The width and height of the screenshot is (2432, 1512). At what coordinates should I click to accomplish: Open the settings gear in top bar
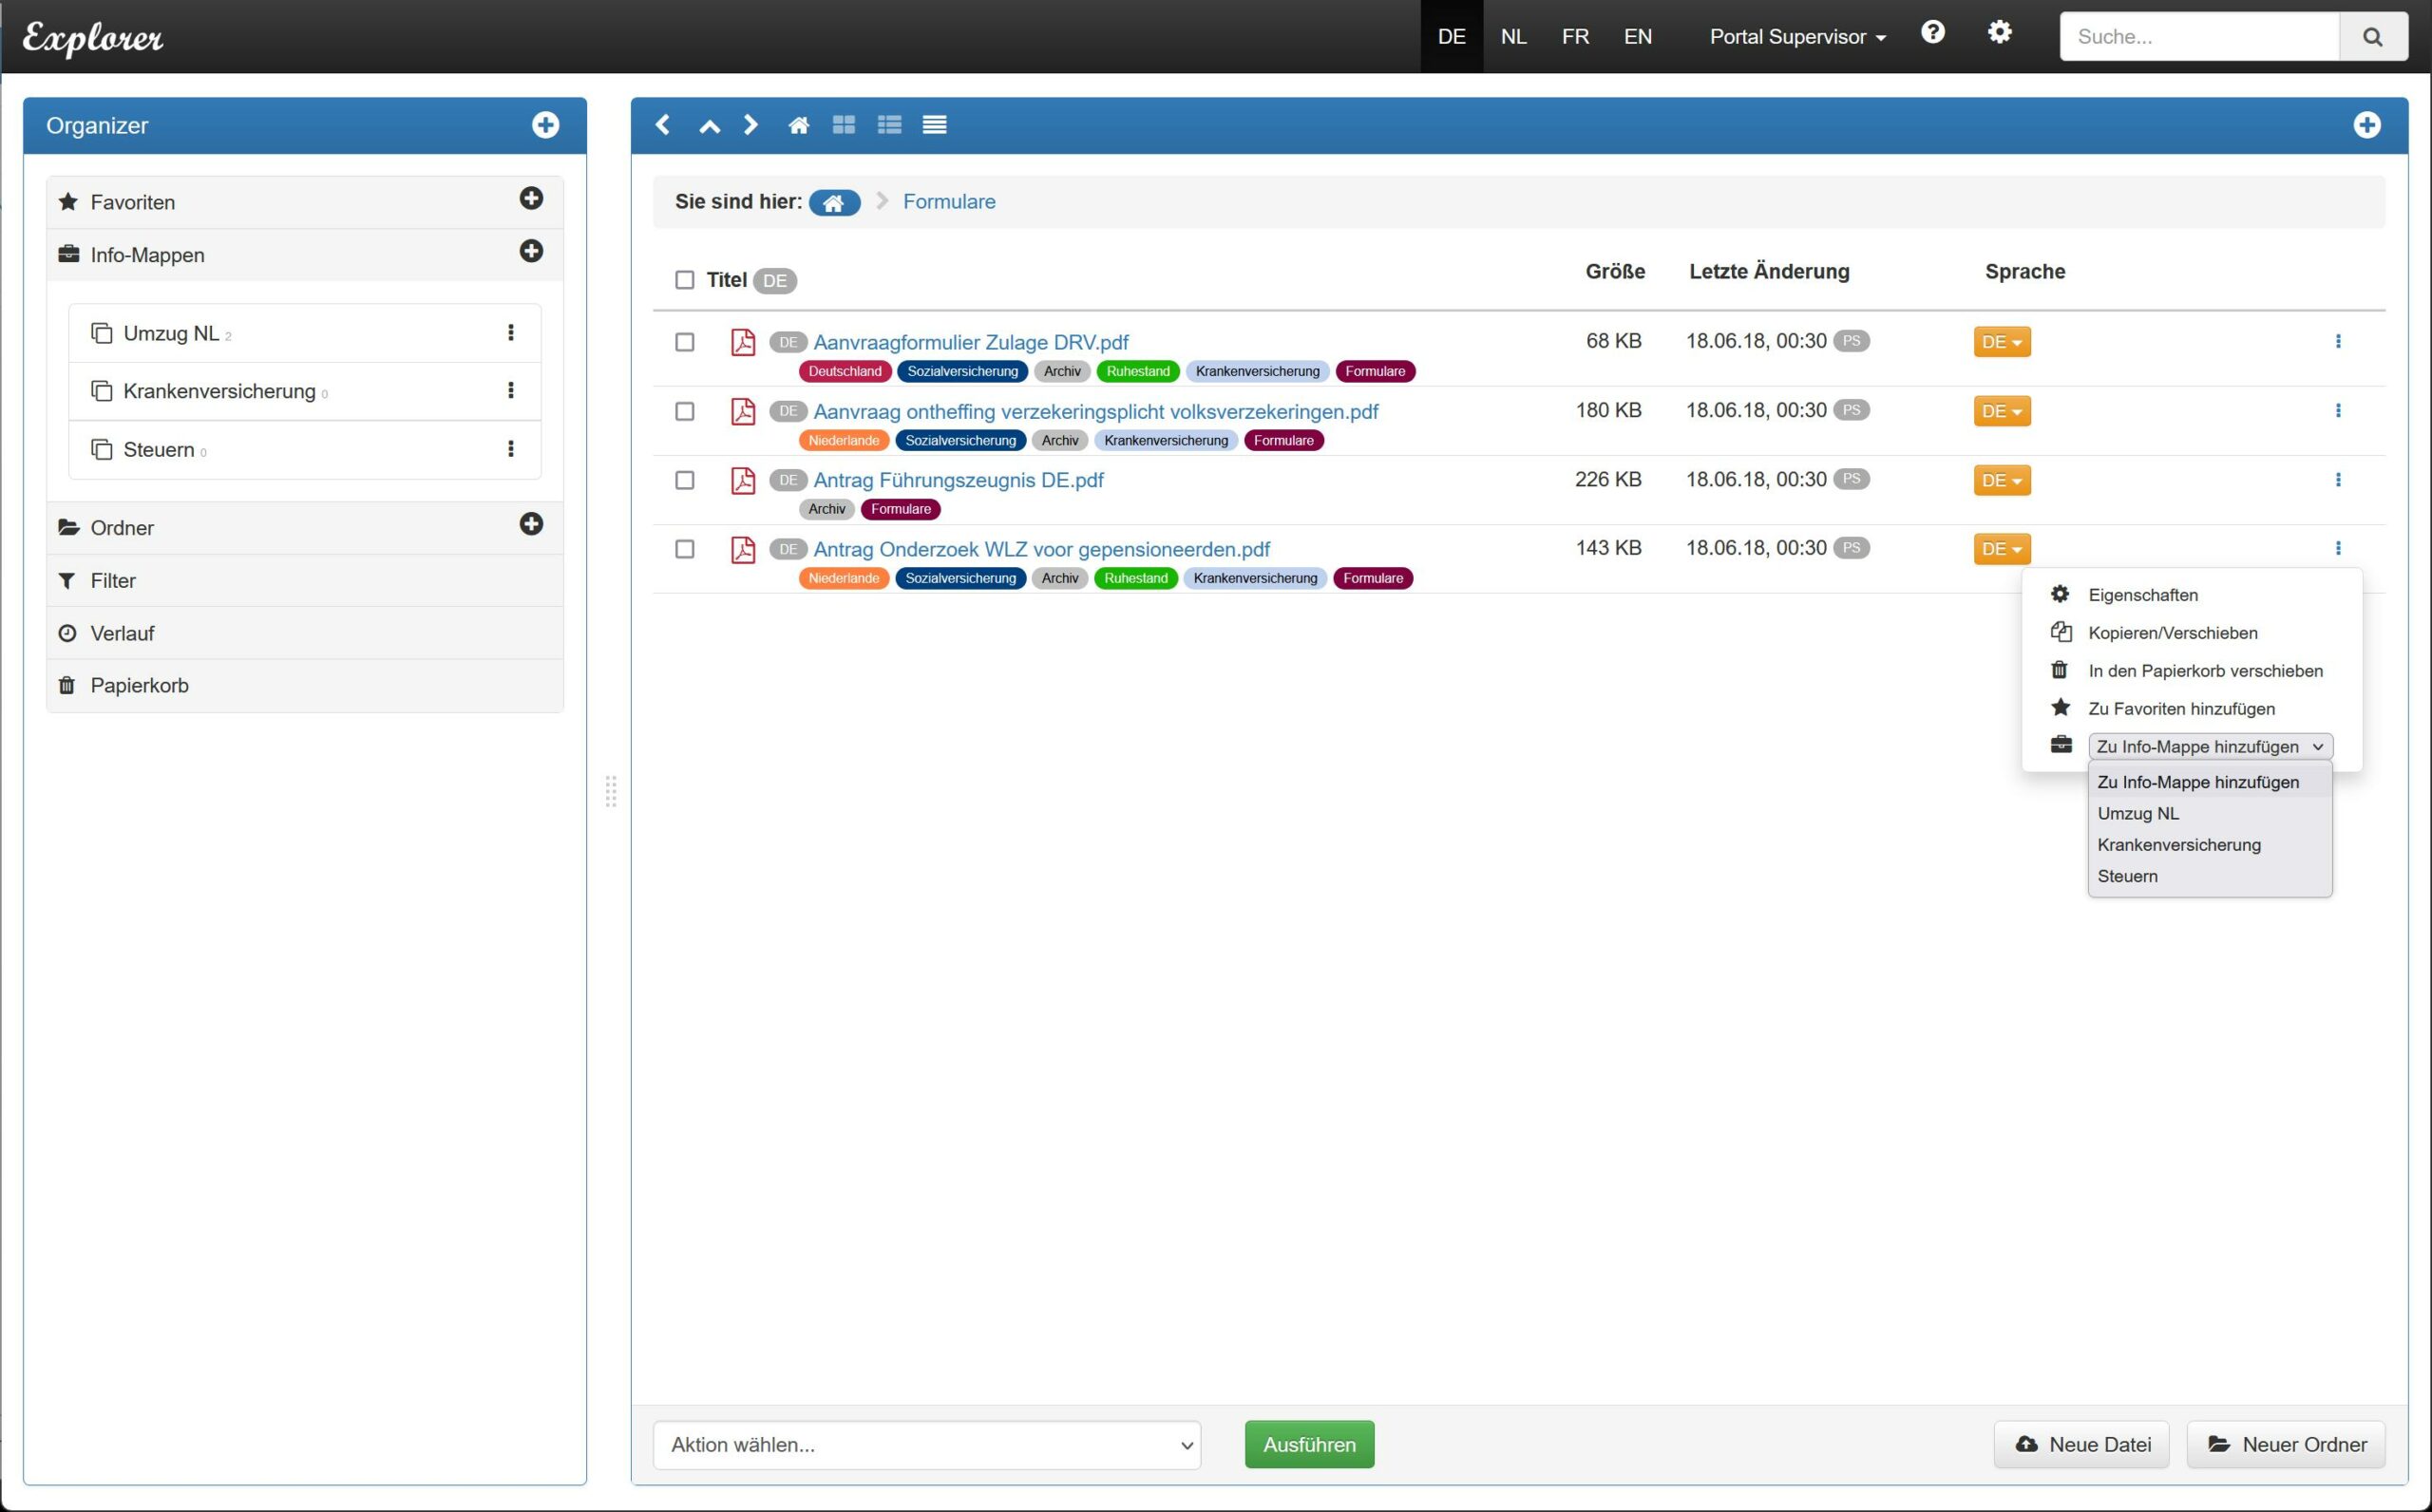pos(1999,33)
